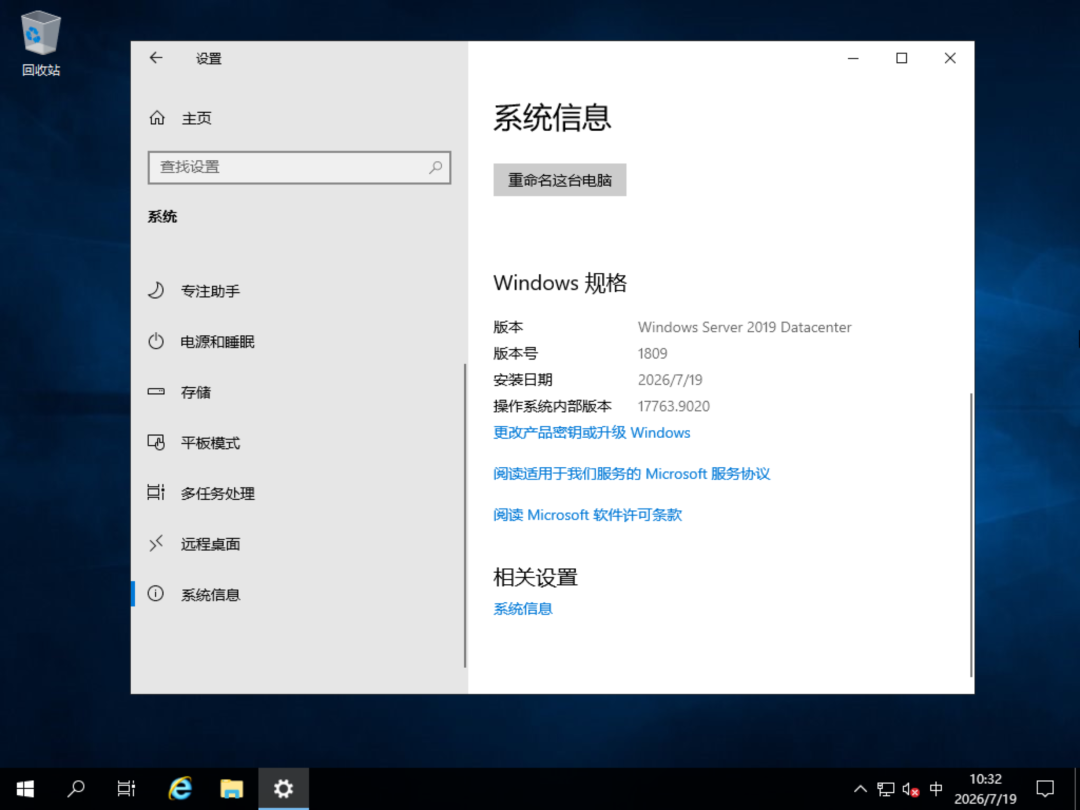Click the Settings gear taskbar button
Viewport: 1080px width, 810px height.
(283, 789)
